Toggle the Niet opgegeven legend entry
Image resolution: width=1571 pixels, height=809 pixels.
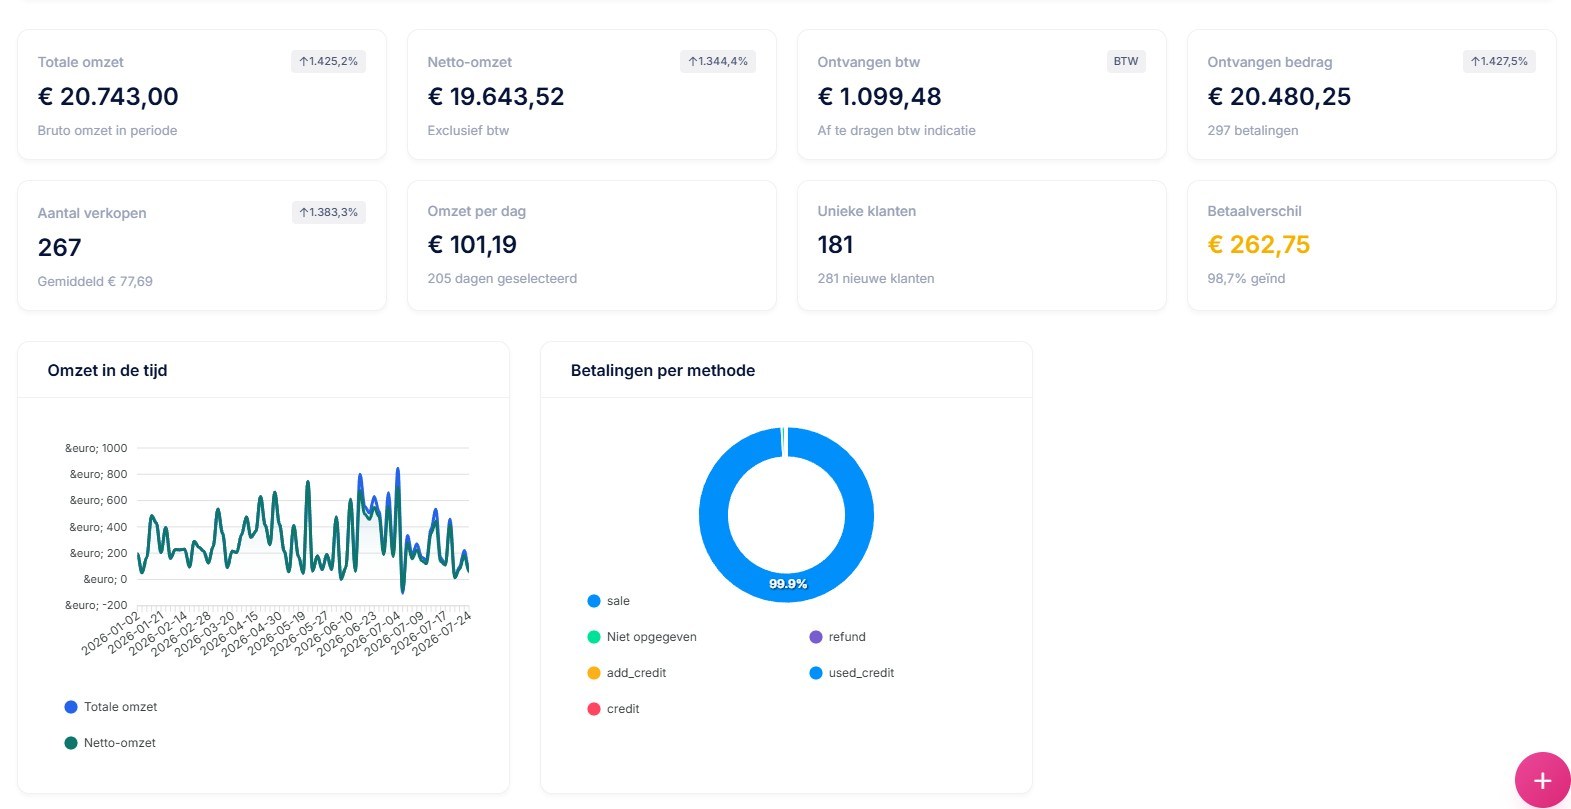(x=642, y=637)
